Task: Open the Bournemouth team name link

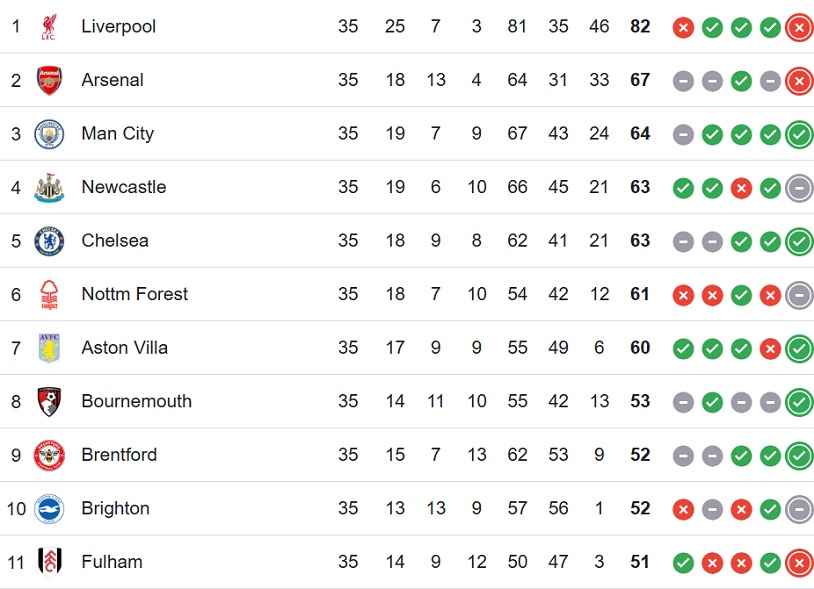Action: click(137, 401)
